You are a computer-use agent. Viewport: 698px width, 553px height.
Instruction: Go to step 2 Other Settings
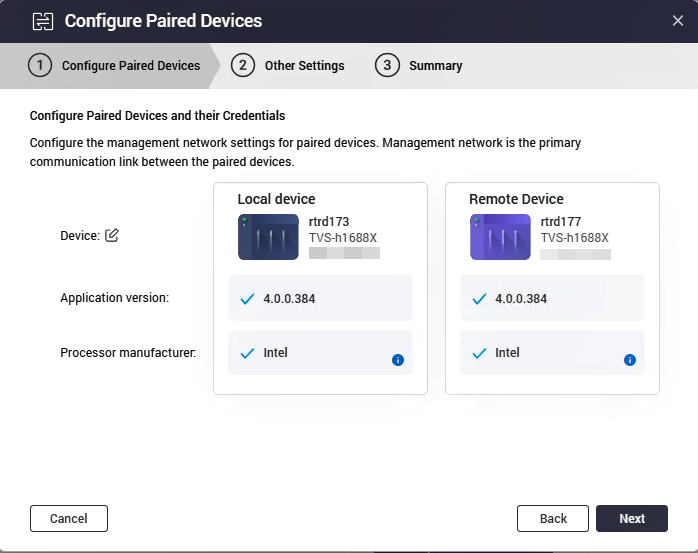pyautogui.click(x=289, y=66)
